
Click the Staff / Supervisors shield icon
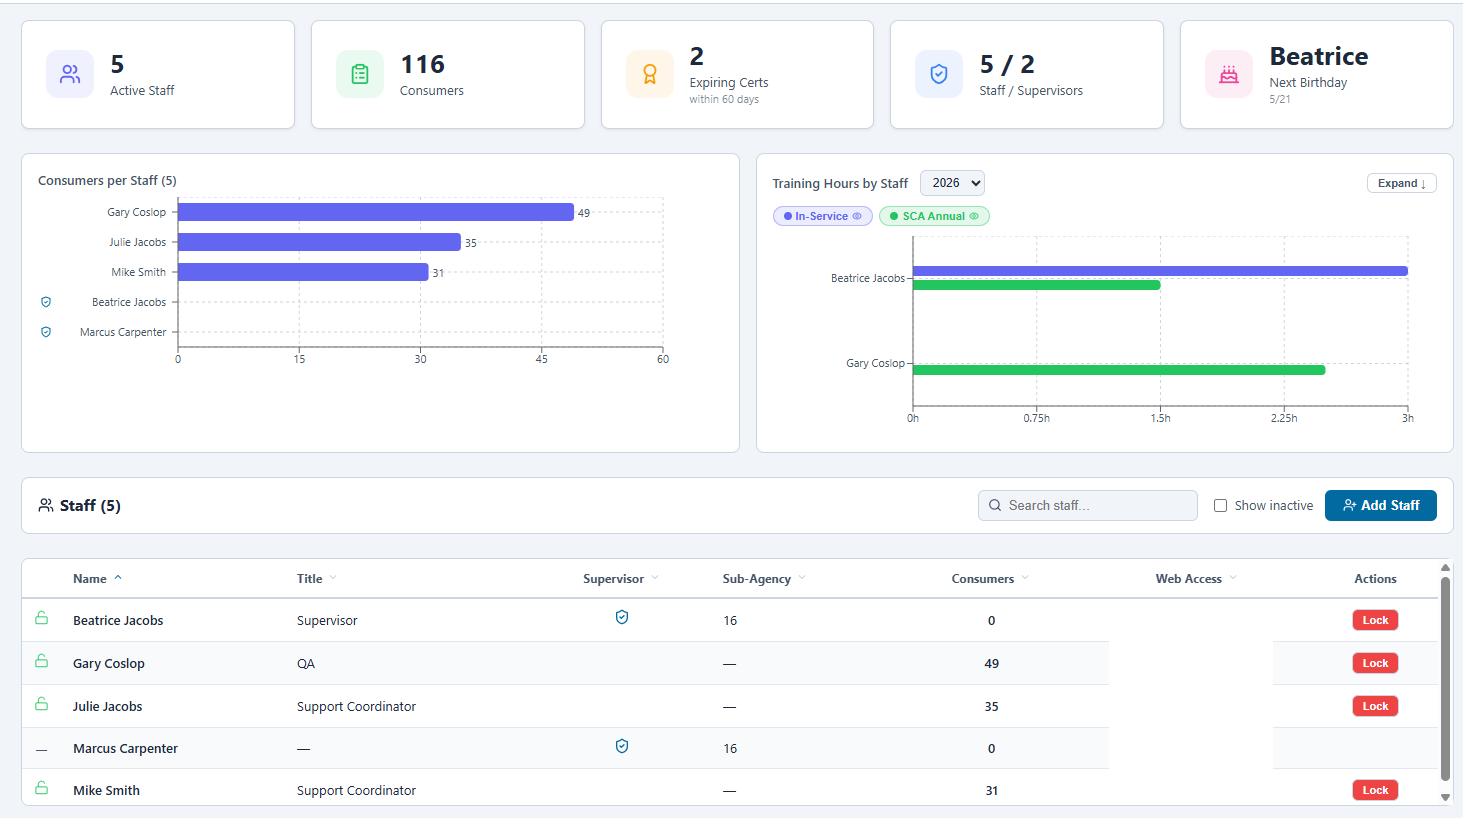pyautogui.click(x=939, y=74)
